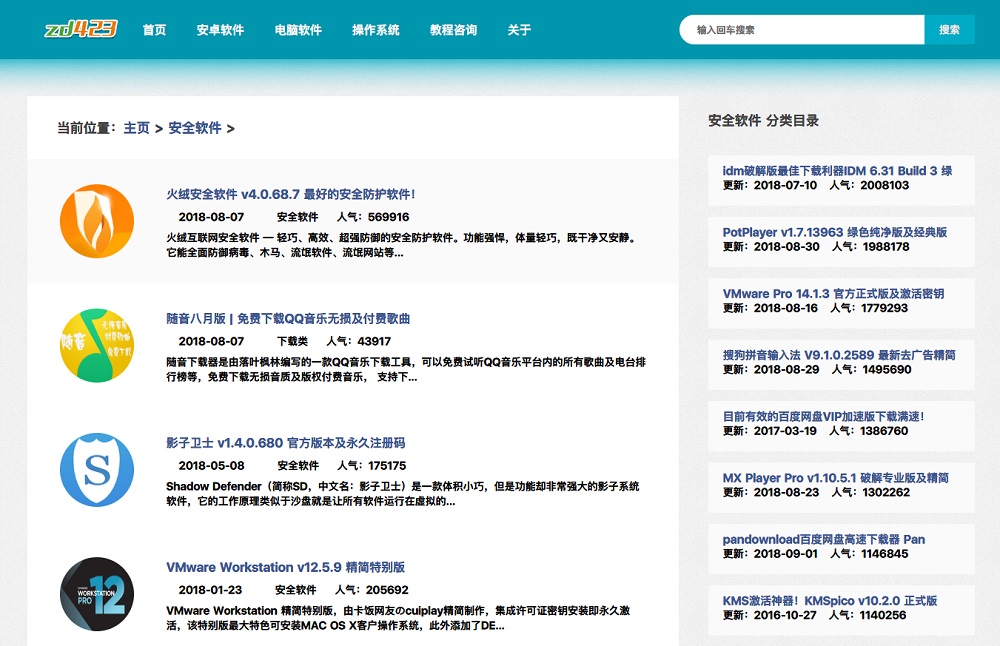Click the VMware 精简特别版 description paragraph
Viewport: 1000px width, 646px height.
pos(398,619)
